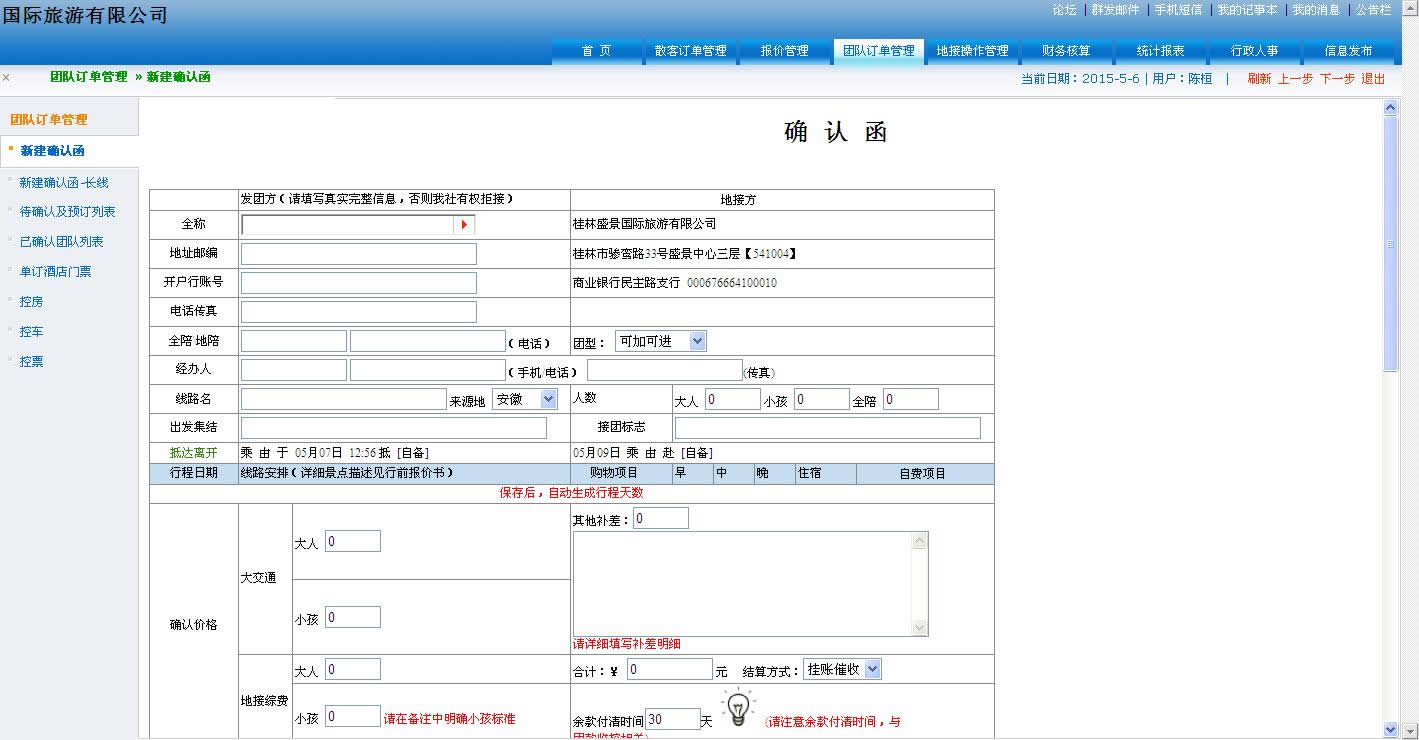Open the 团型 dropdown
This screenshot has width=1419, height=740.
point(660,341)
